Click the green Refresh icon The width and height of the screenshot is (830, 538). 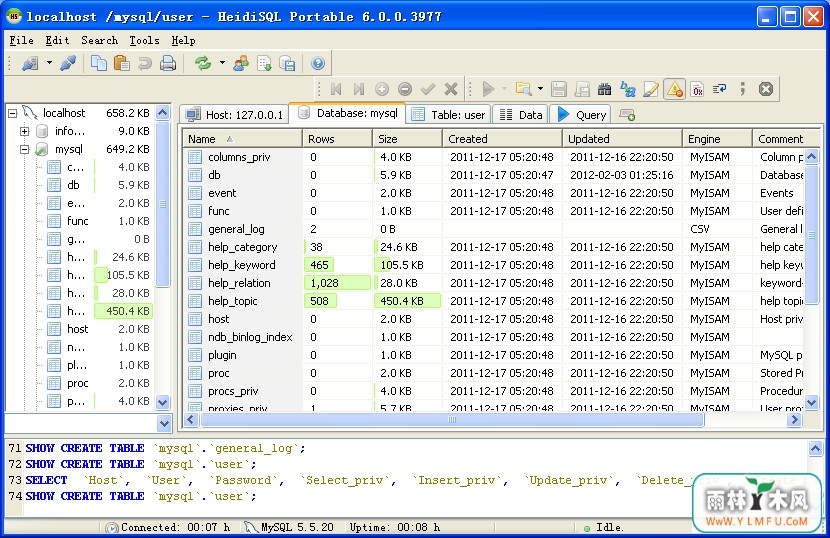click(x=203, y=64)
